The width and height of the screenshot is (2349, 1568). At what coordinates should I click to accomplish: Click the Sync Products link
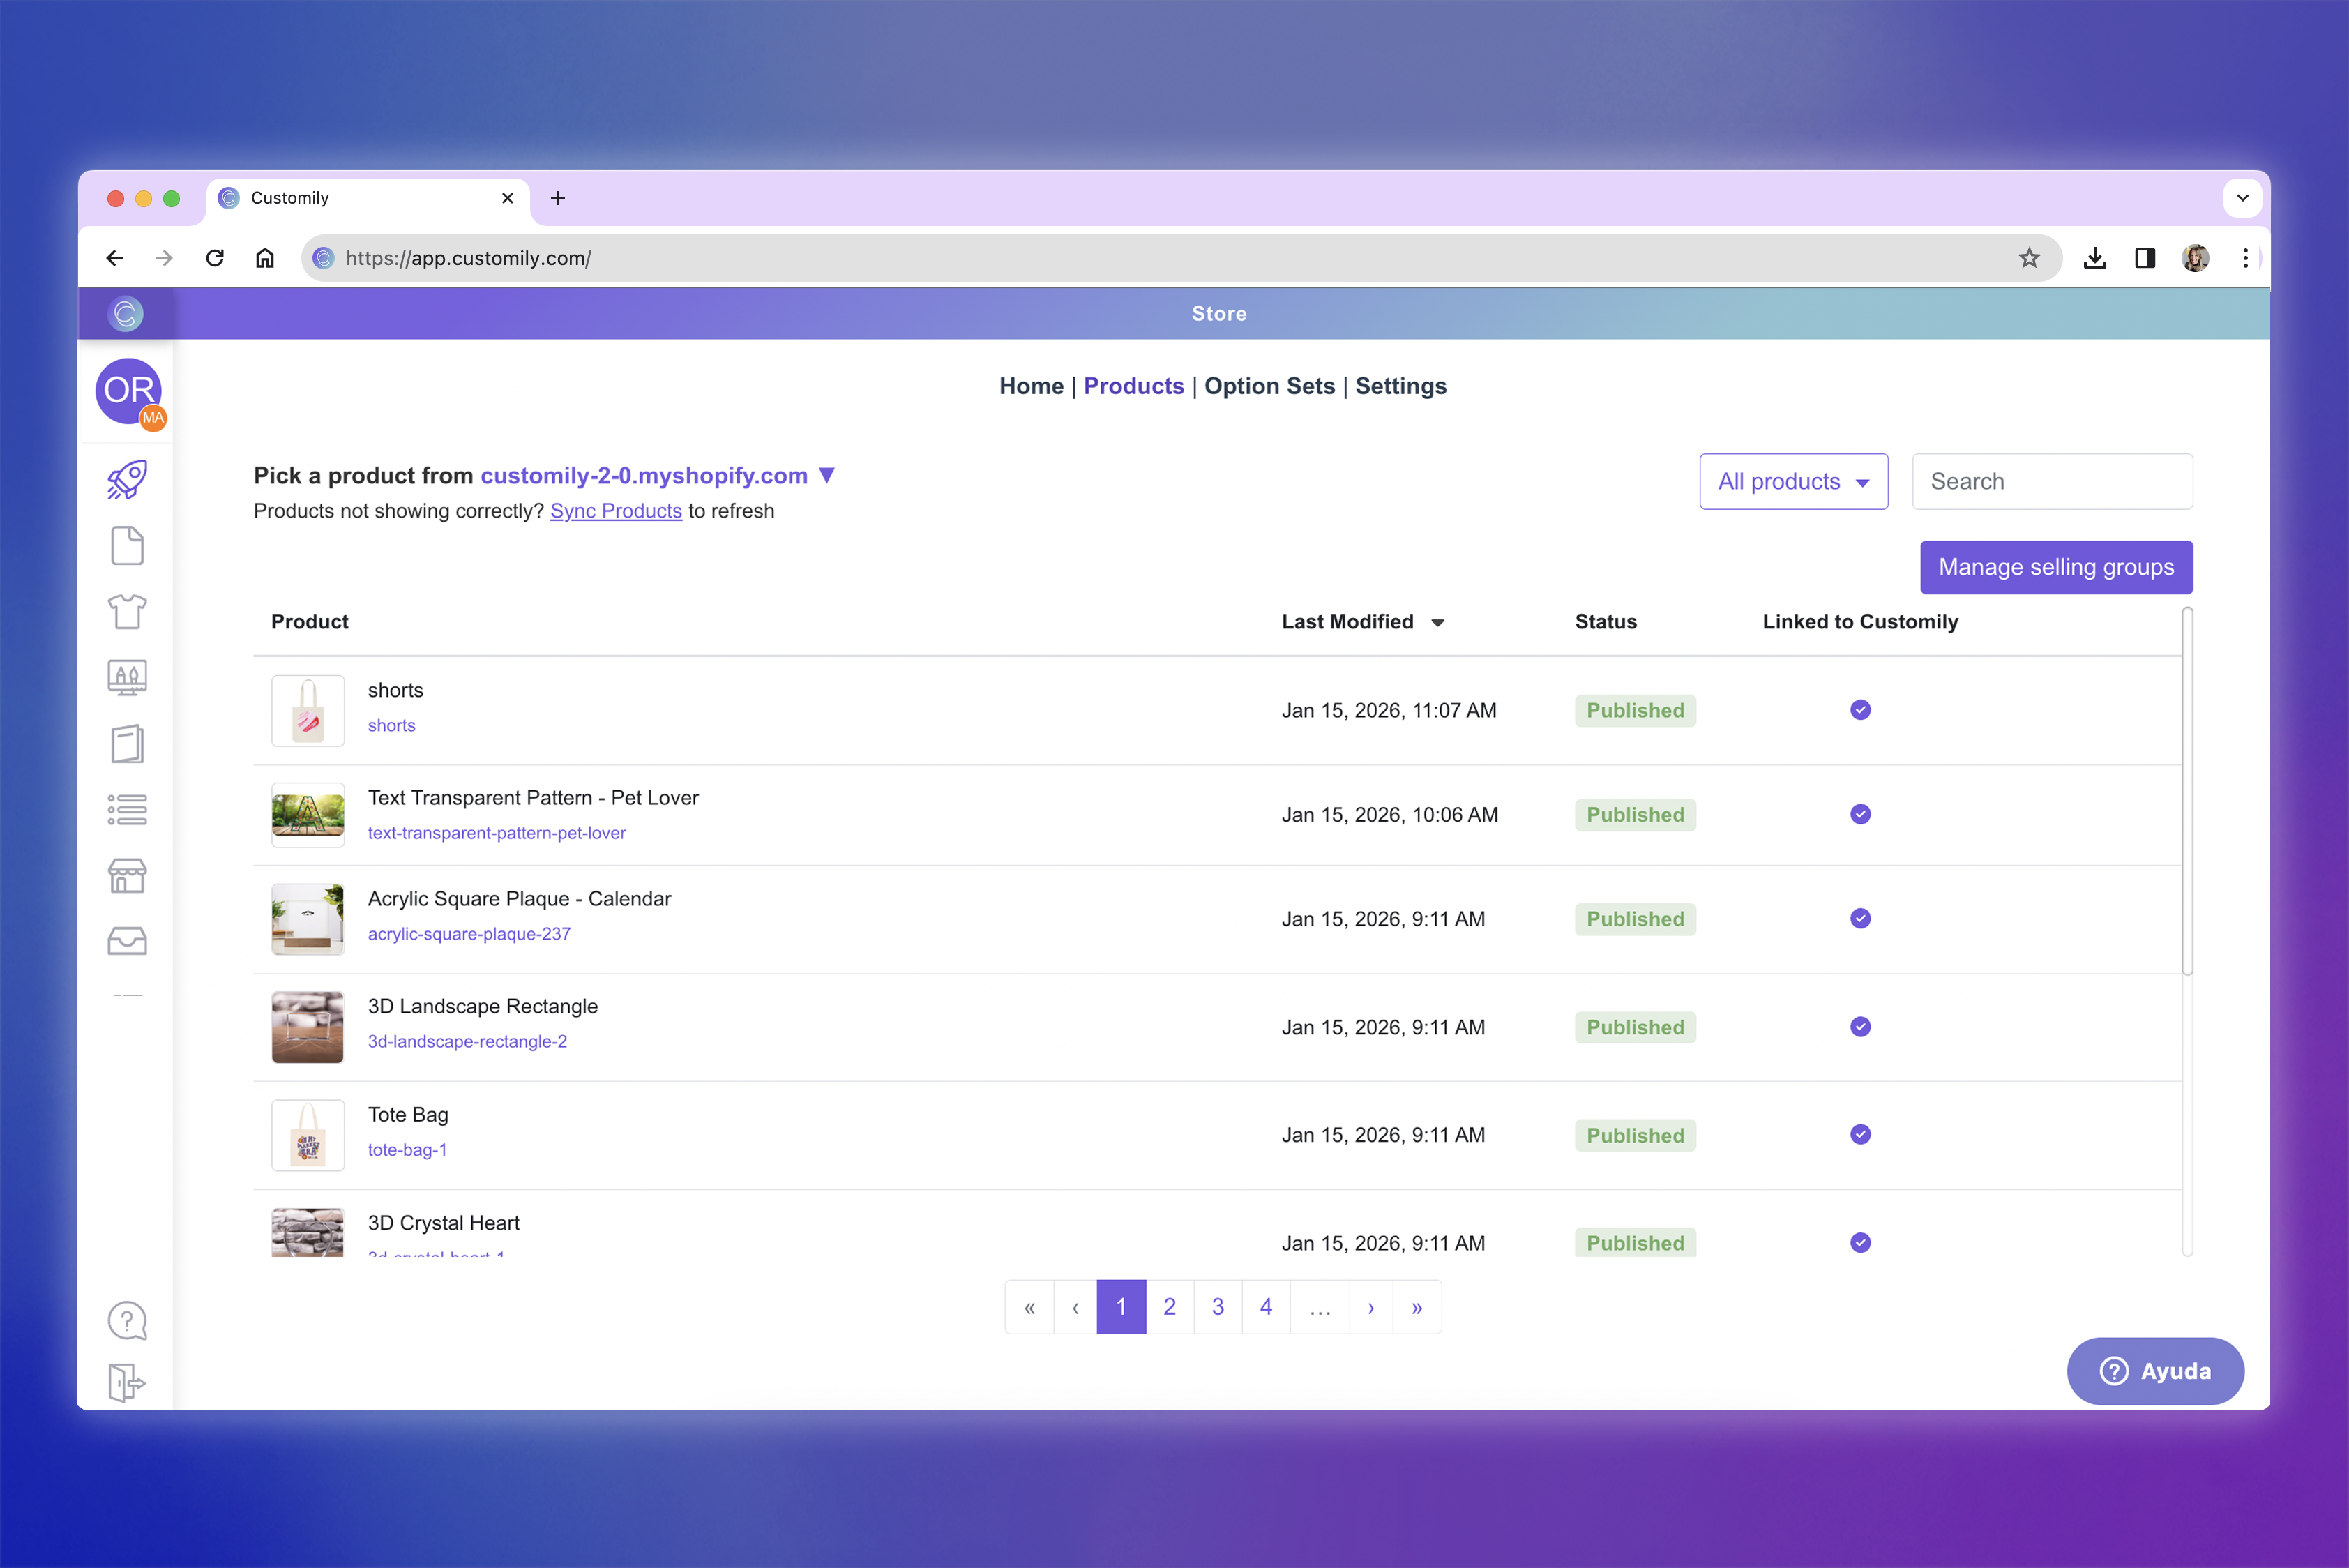coord(616,511)
